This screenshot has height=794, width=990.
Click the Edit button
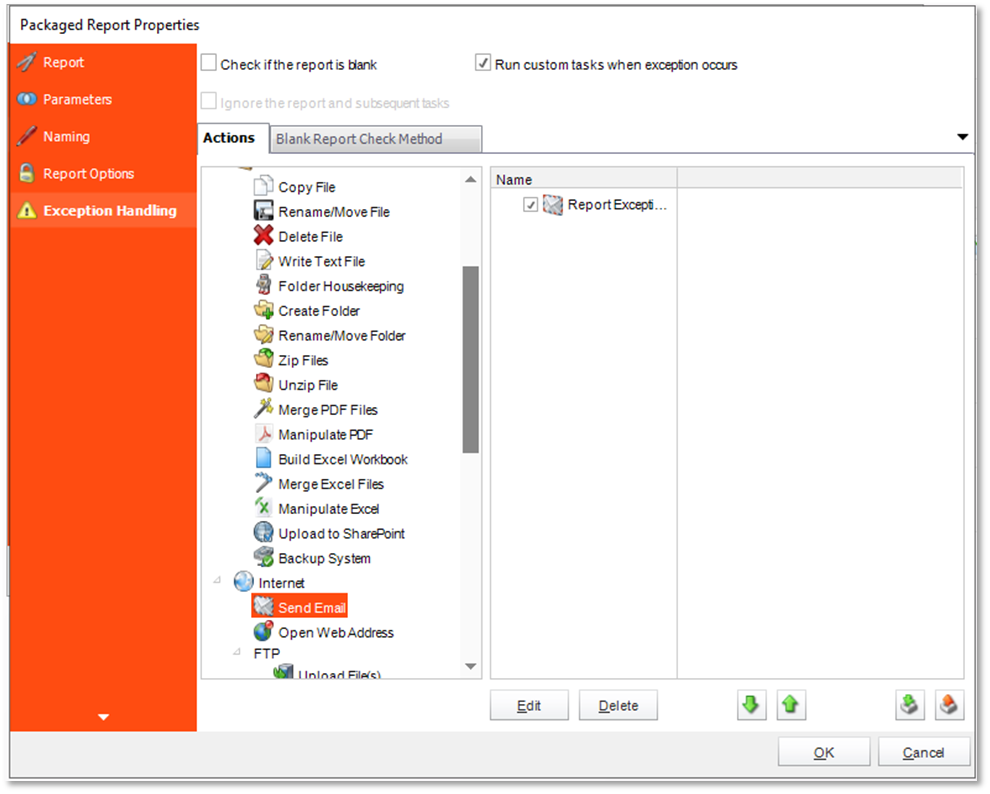(529, 705)
